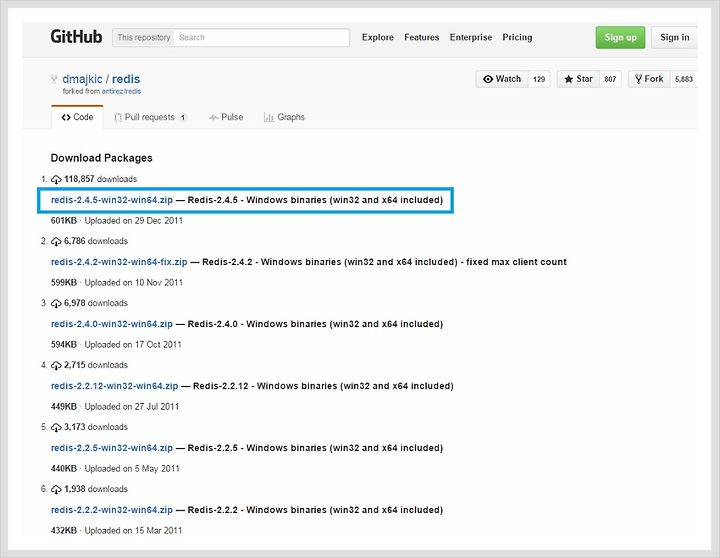Click the fork icon beside dmajkic
This screenshot has width=720, height=558.
54,79
